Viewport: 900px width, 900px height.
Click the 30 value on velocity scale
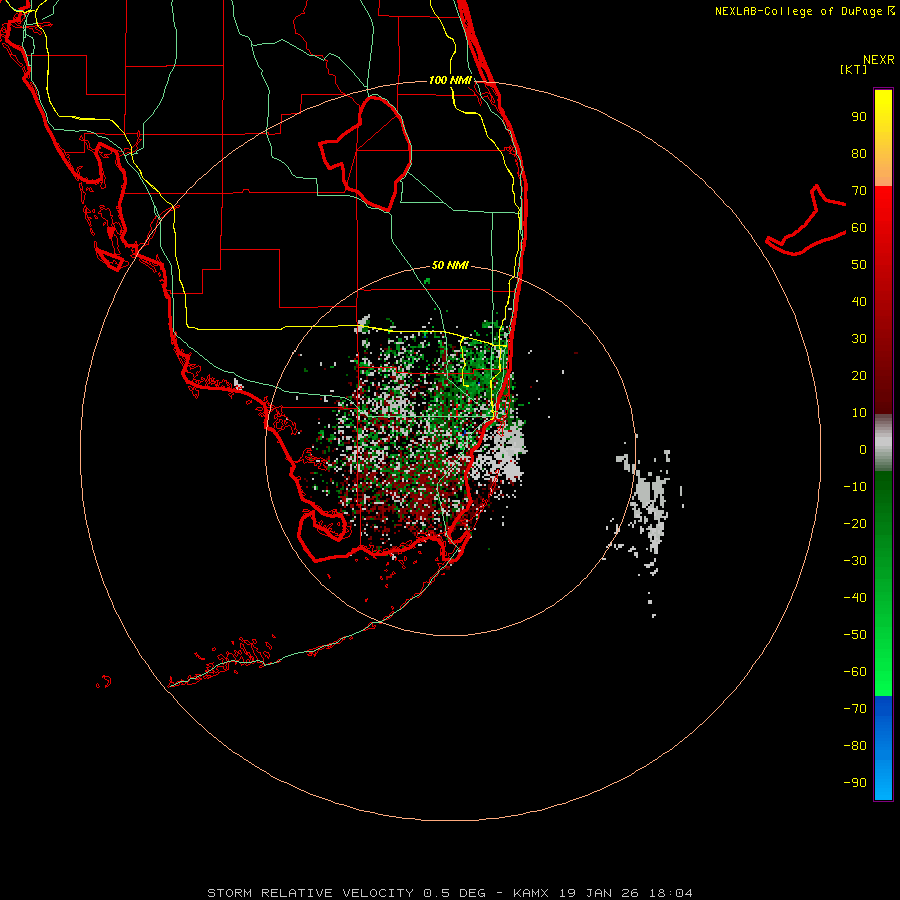pos(859,339)
